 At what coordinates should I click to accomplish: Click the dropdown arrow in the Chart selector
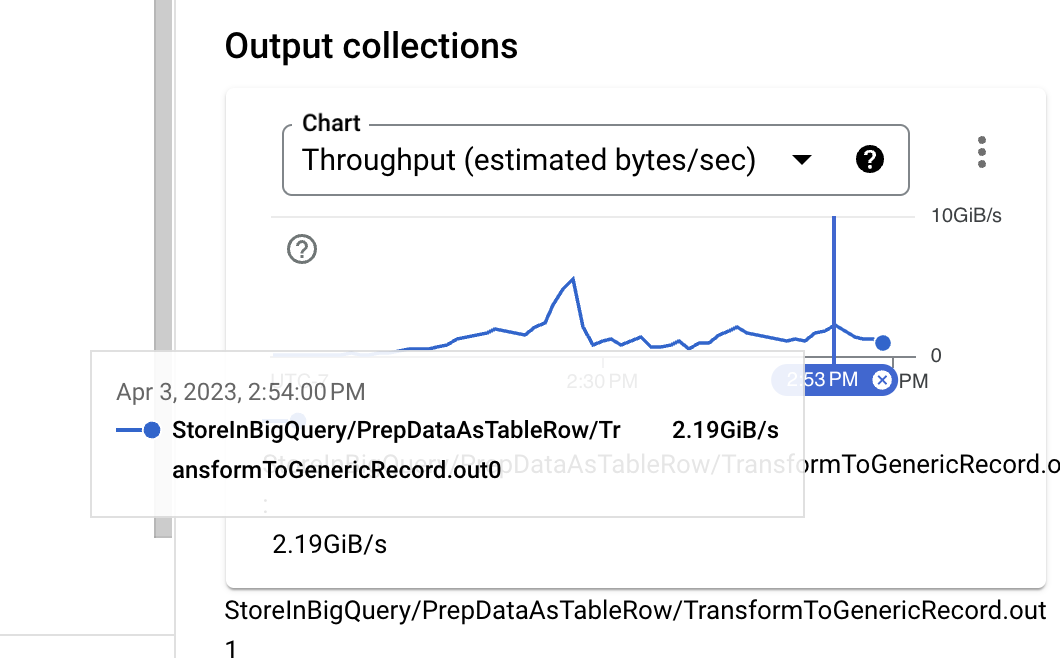point(802,159)
